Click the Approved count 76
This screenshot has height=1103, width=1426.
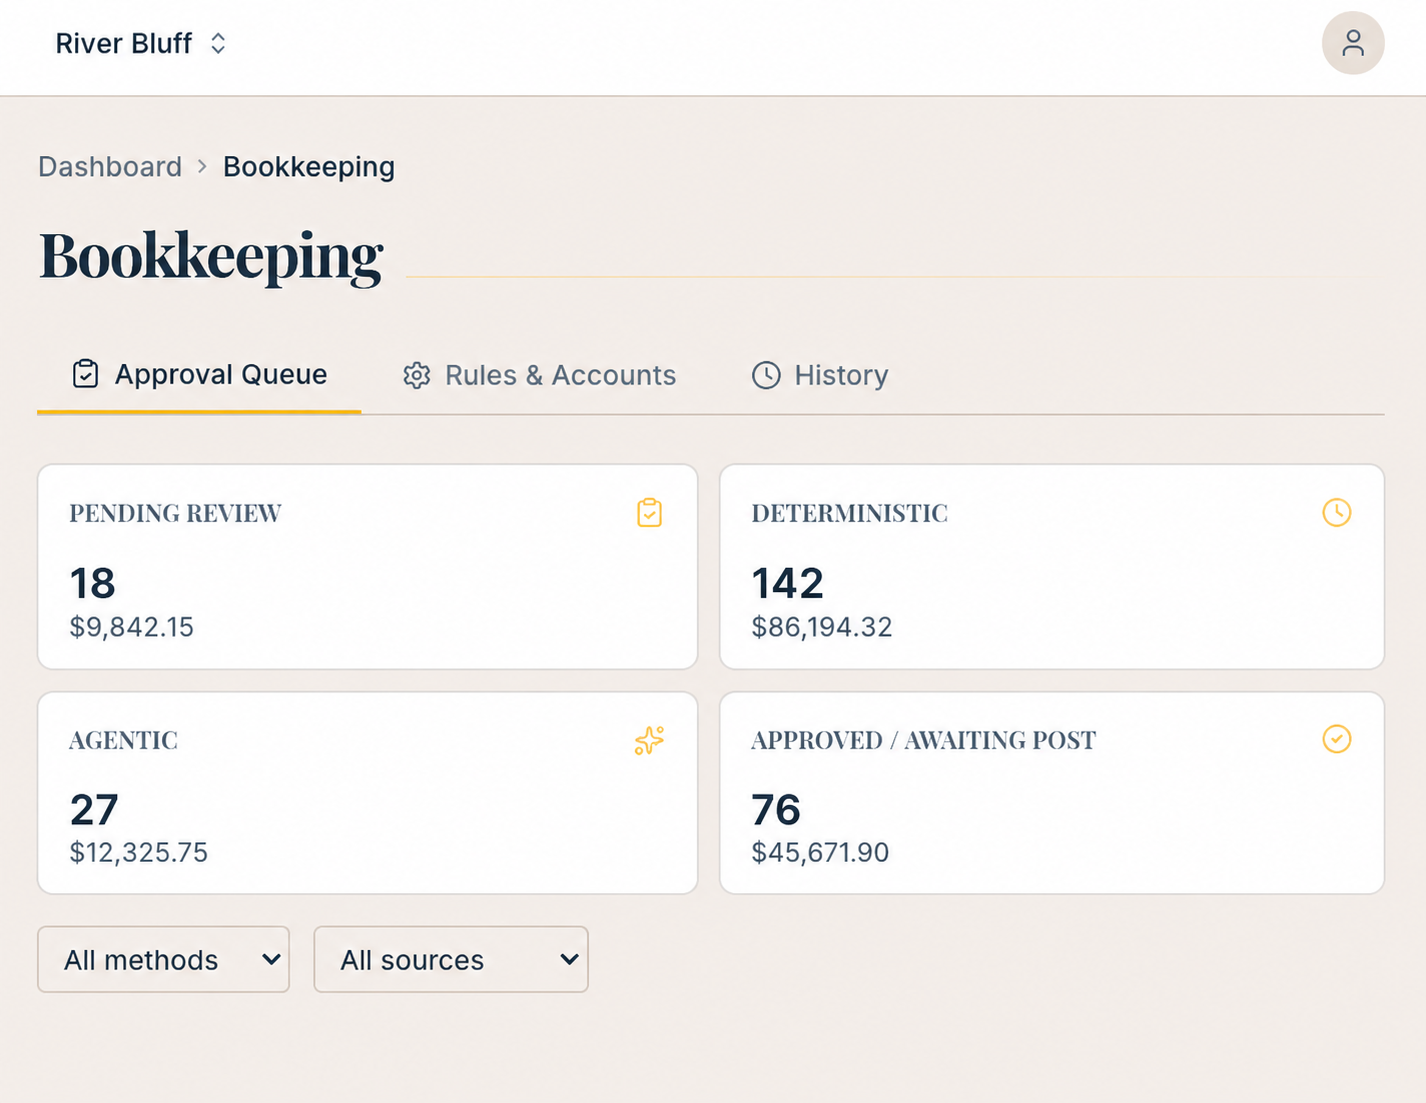(776, 809)
